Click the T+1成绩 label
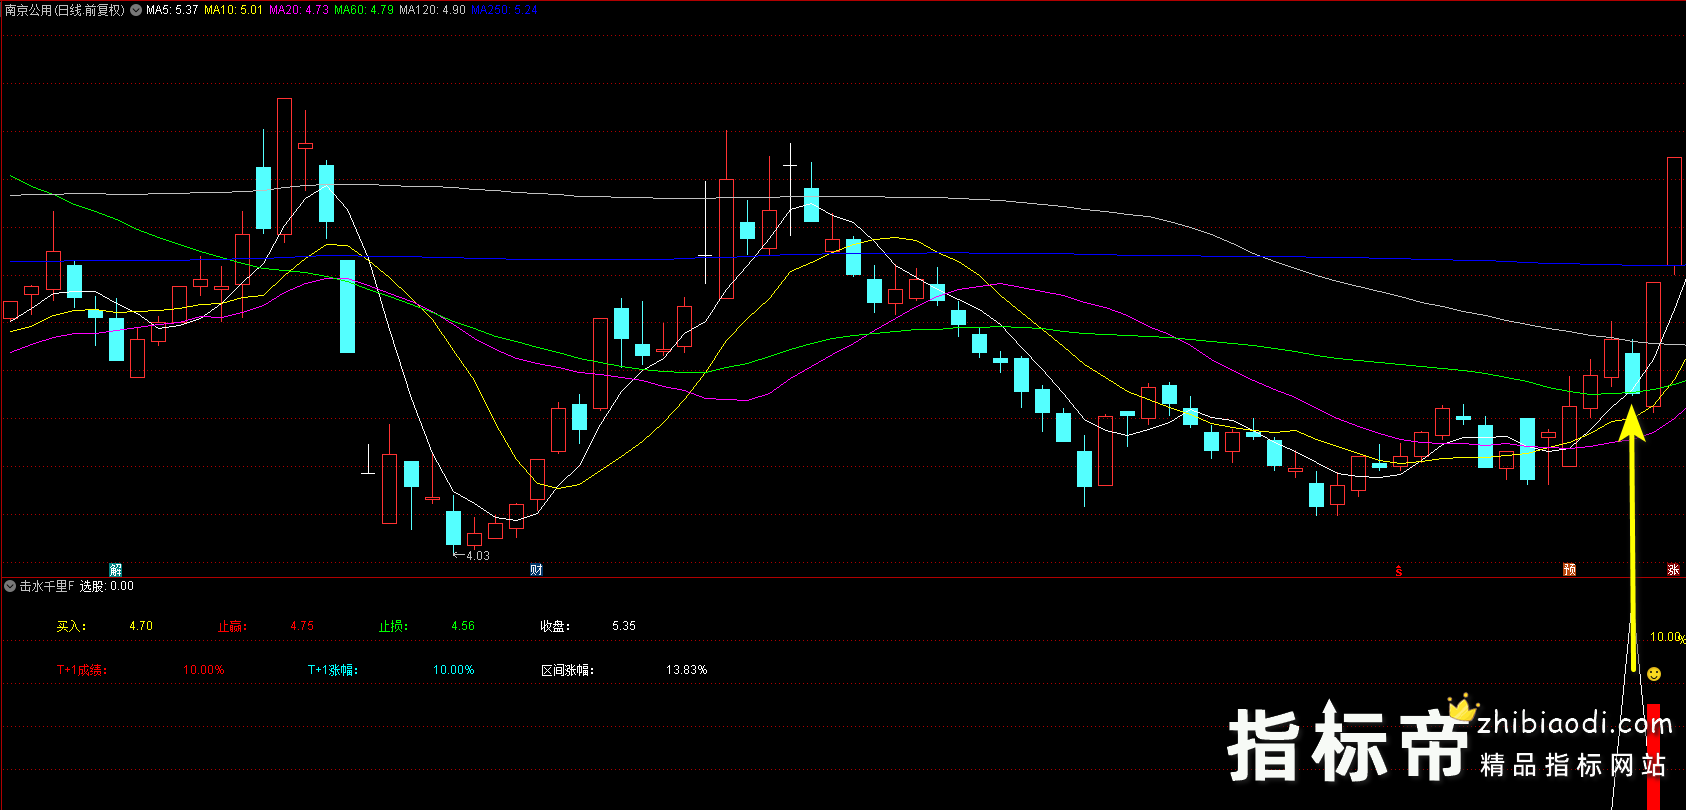Image resolution: width=1686 pixels, height=810 pixels. (82, 670)
